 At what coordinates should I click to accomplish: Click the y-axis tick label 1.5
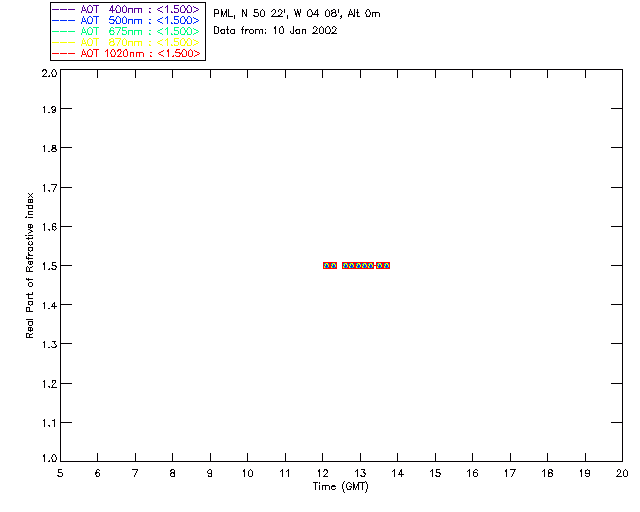(x=49, y=266)
